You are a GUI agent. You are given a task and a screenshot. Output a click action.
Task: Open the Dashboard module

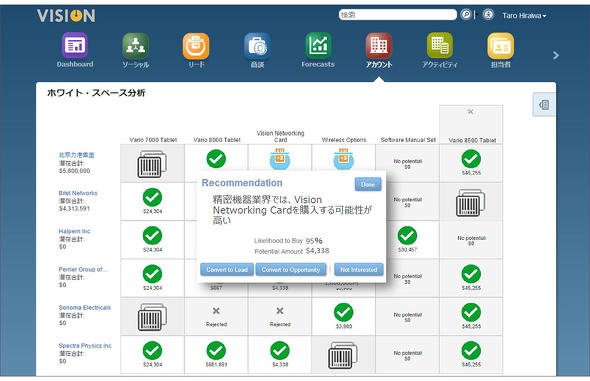(x=75, y=50)
